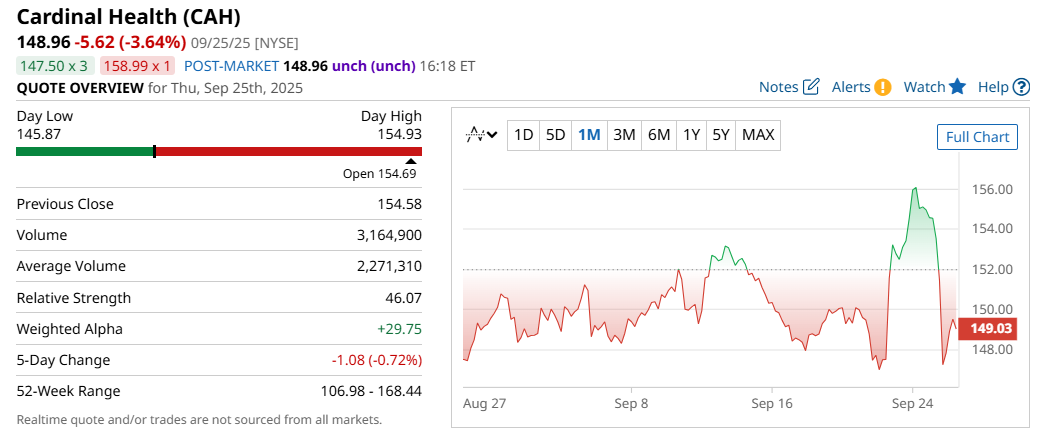This screenshot has height=443, width=1043.
Task: Click the Help question mark icon
Action: 1021,87
